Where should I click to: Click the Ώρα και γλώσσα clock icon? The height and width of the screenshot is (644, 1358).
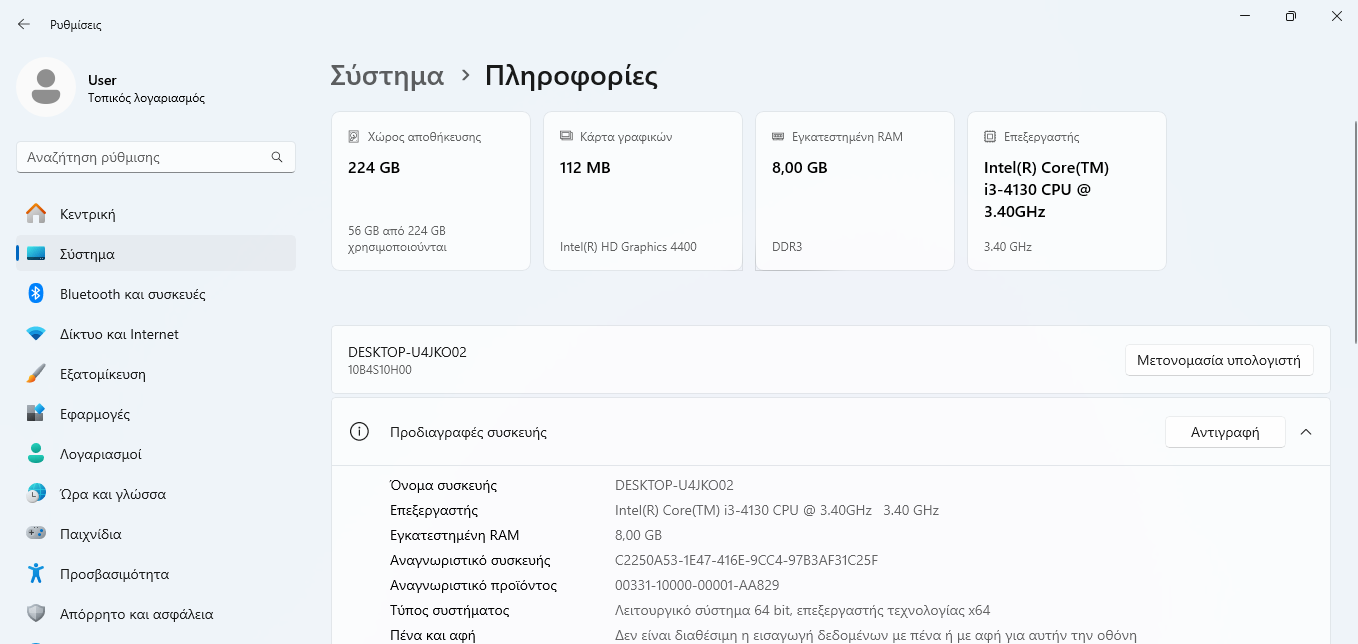coord(36,494)
